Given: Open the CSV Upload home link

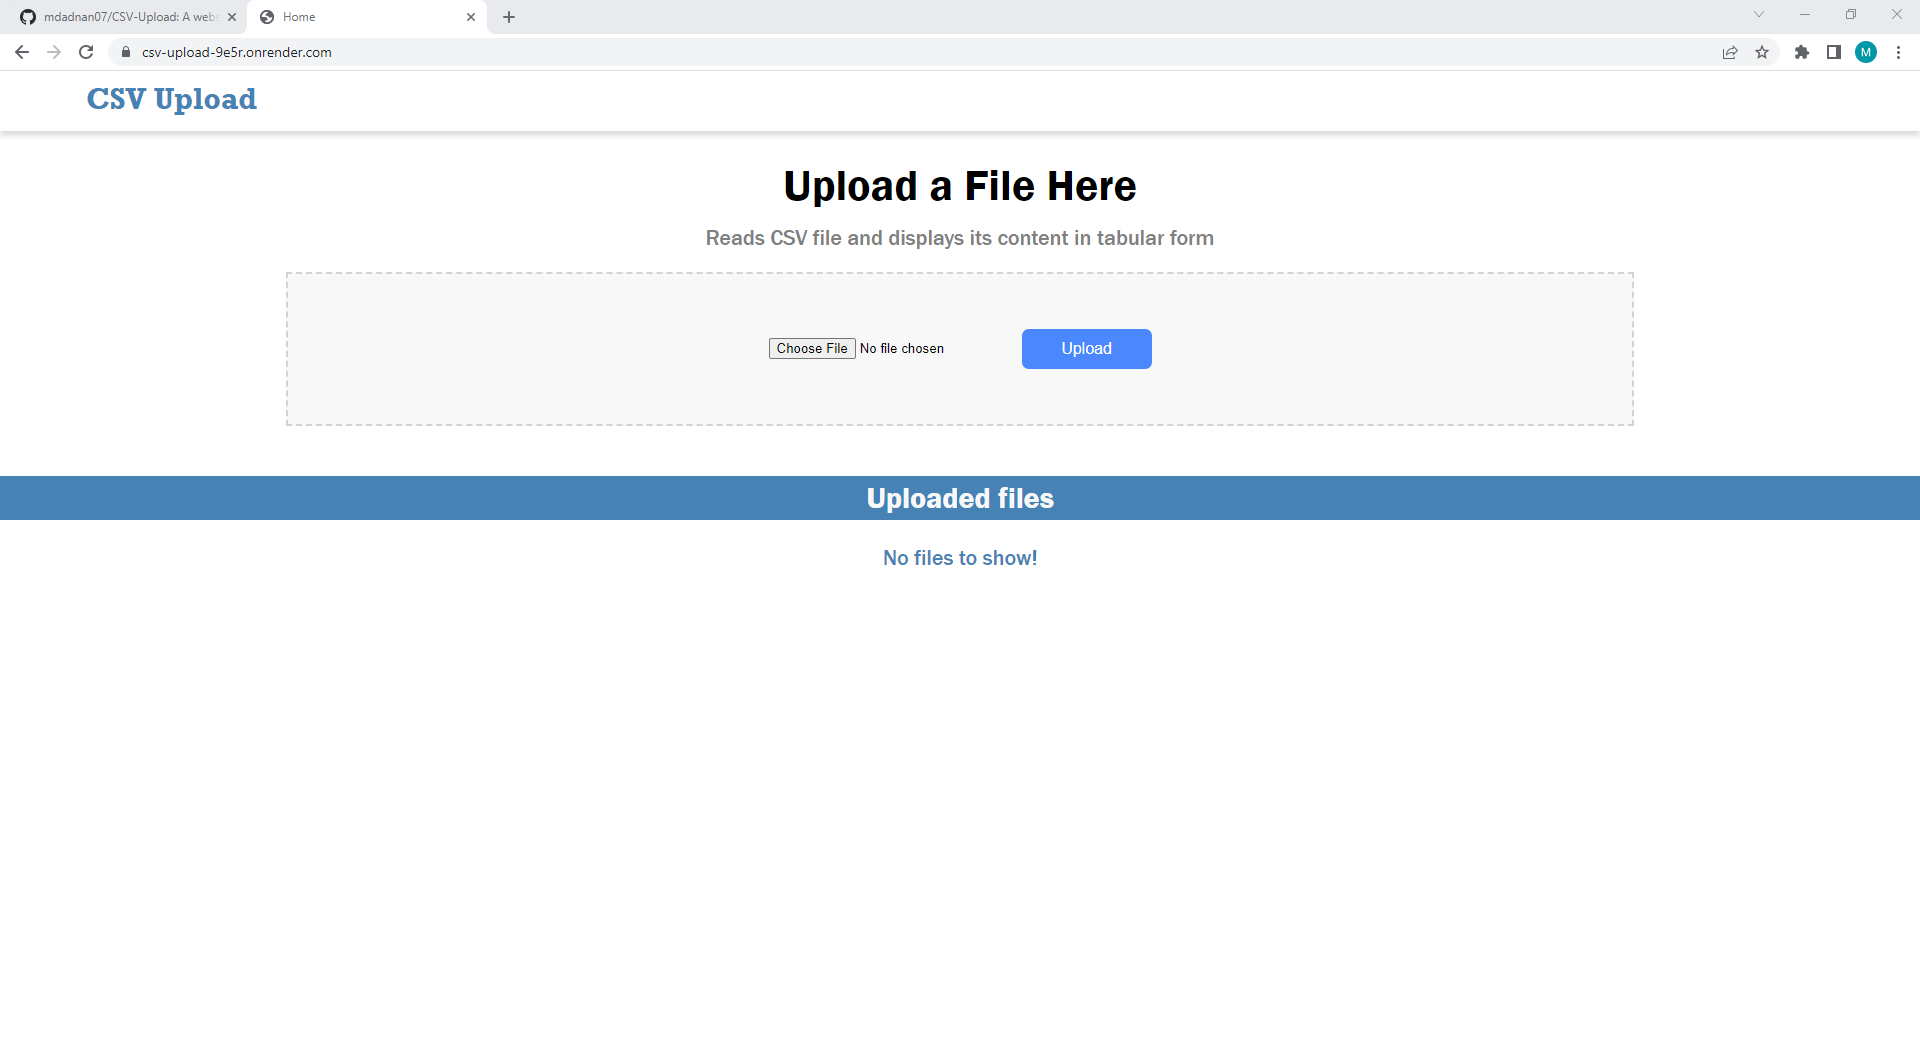Looking at the screenshot, I should pos(171,99).
